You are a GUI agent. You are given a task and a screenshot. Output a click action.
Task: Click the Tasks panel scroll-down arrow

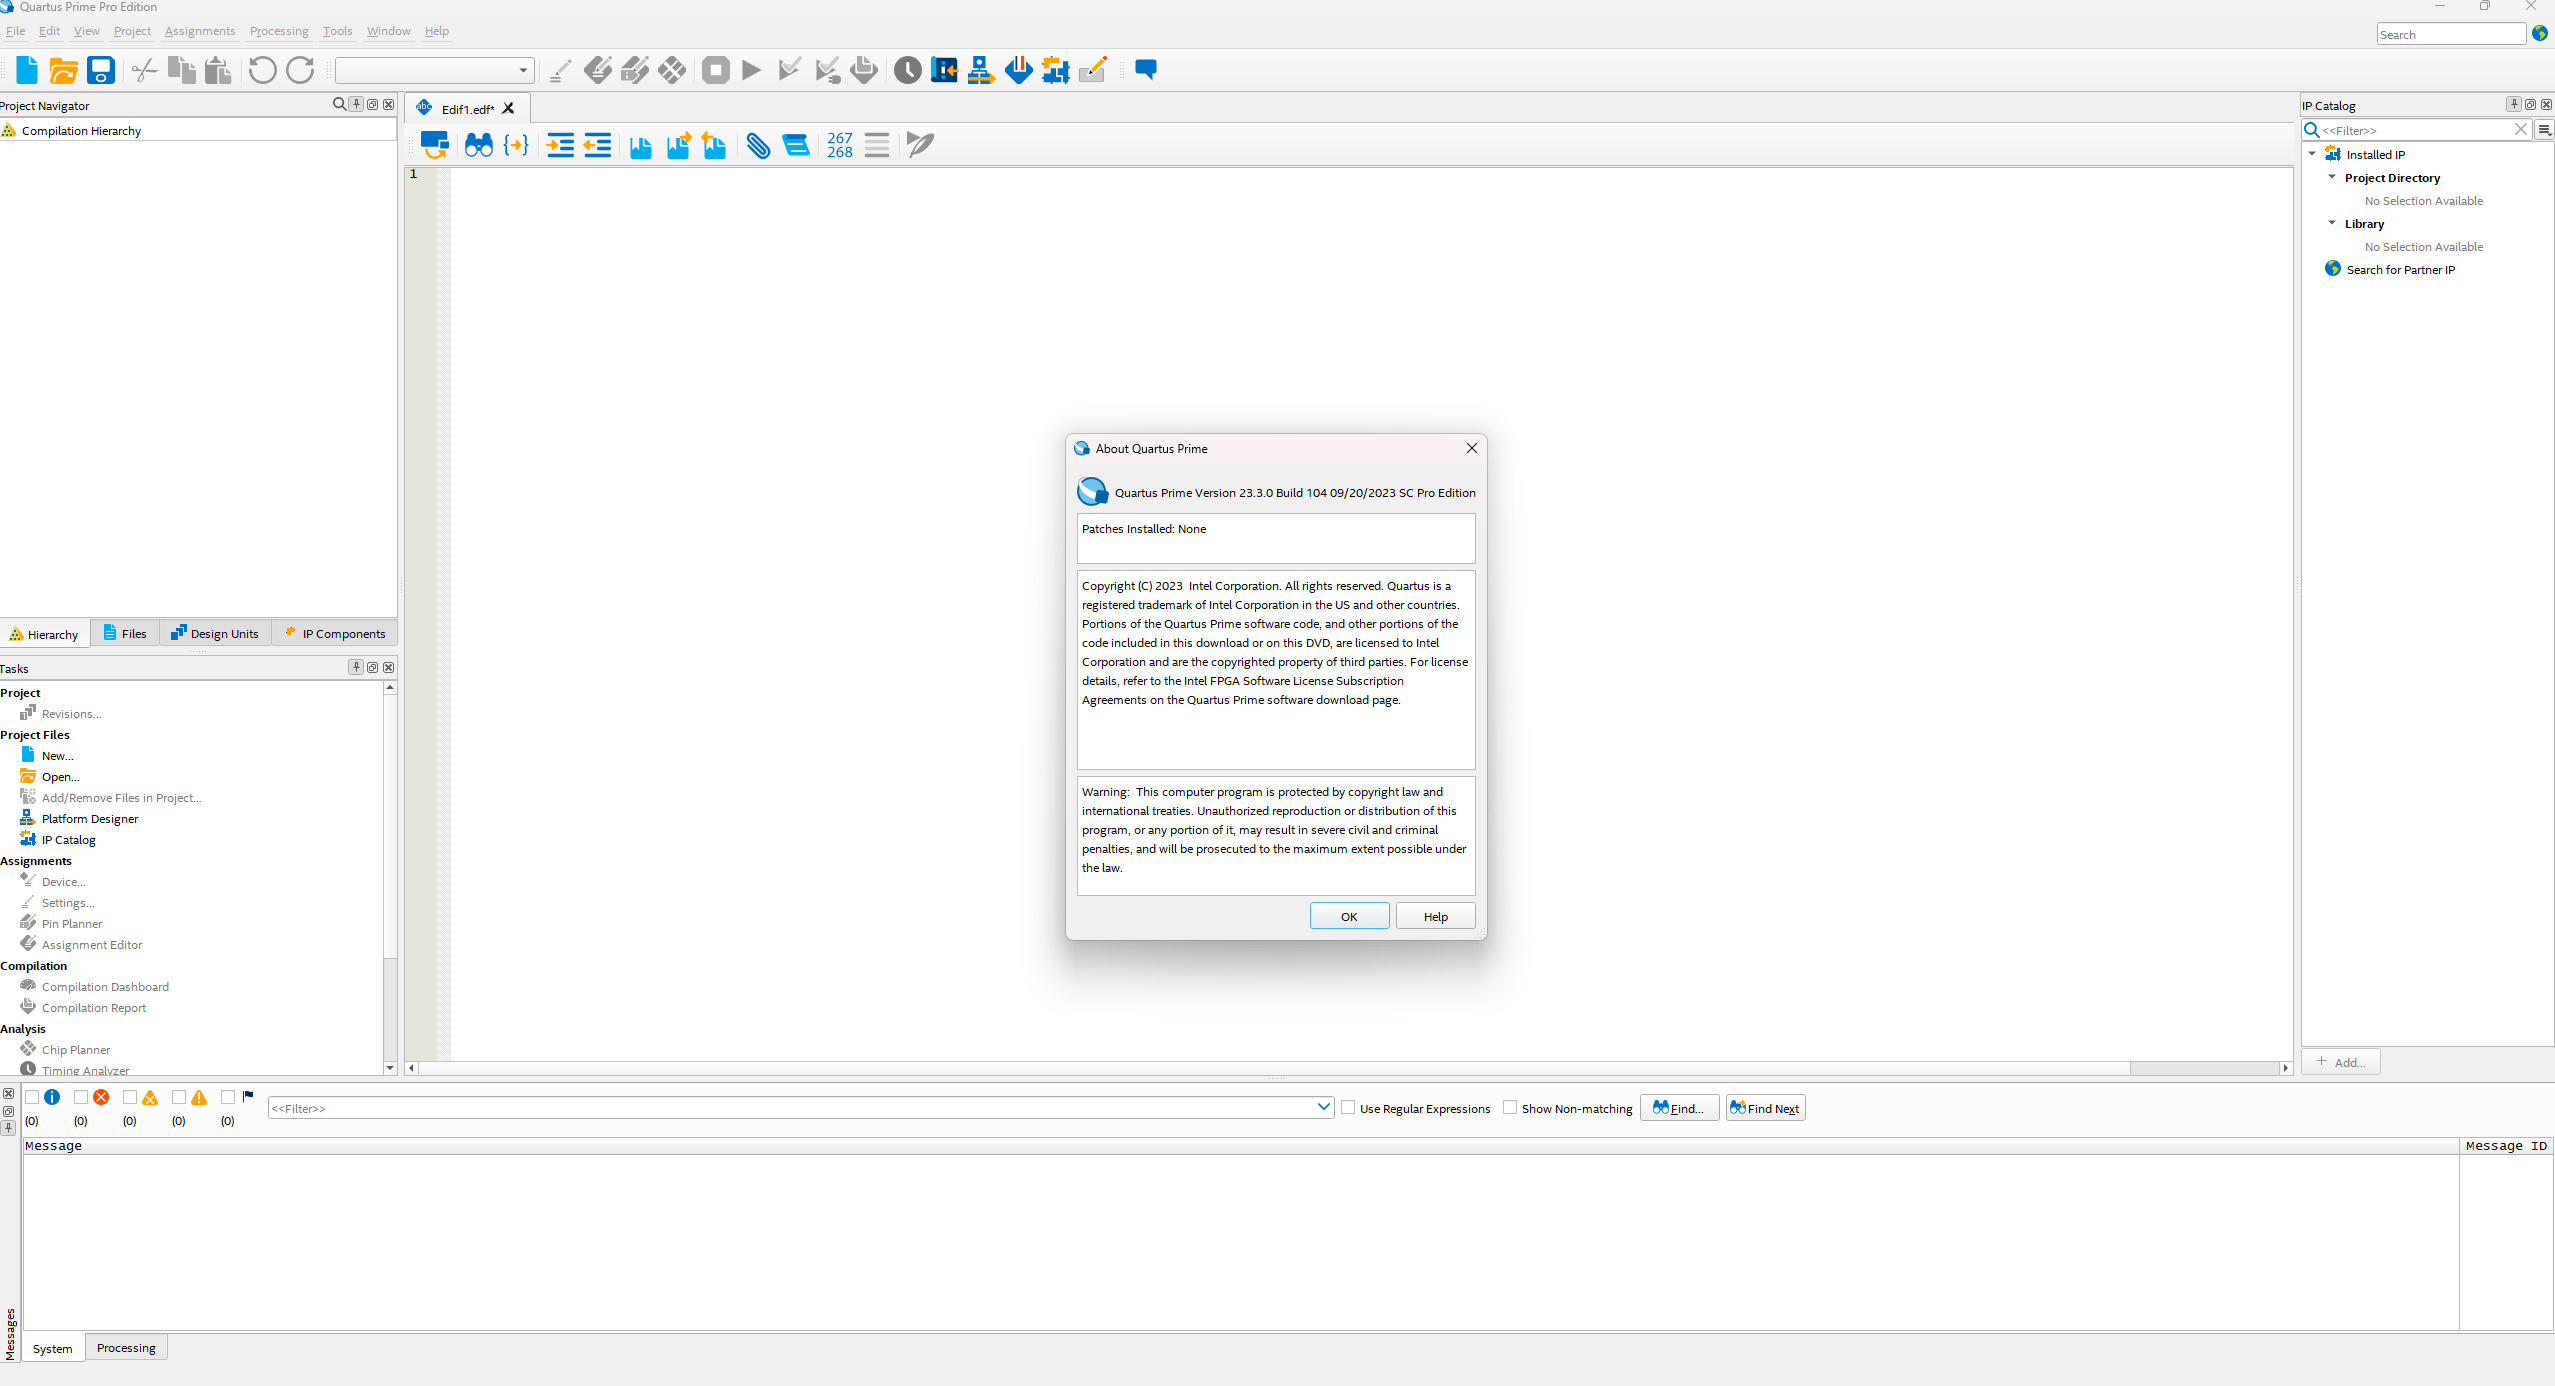coord(390,1068)
